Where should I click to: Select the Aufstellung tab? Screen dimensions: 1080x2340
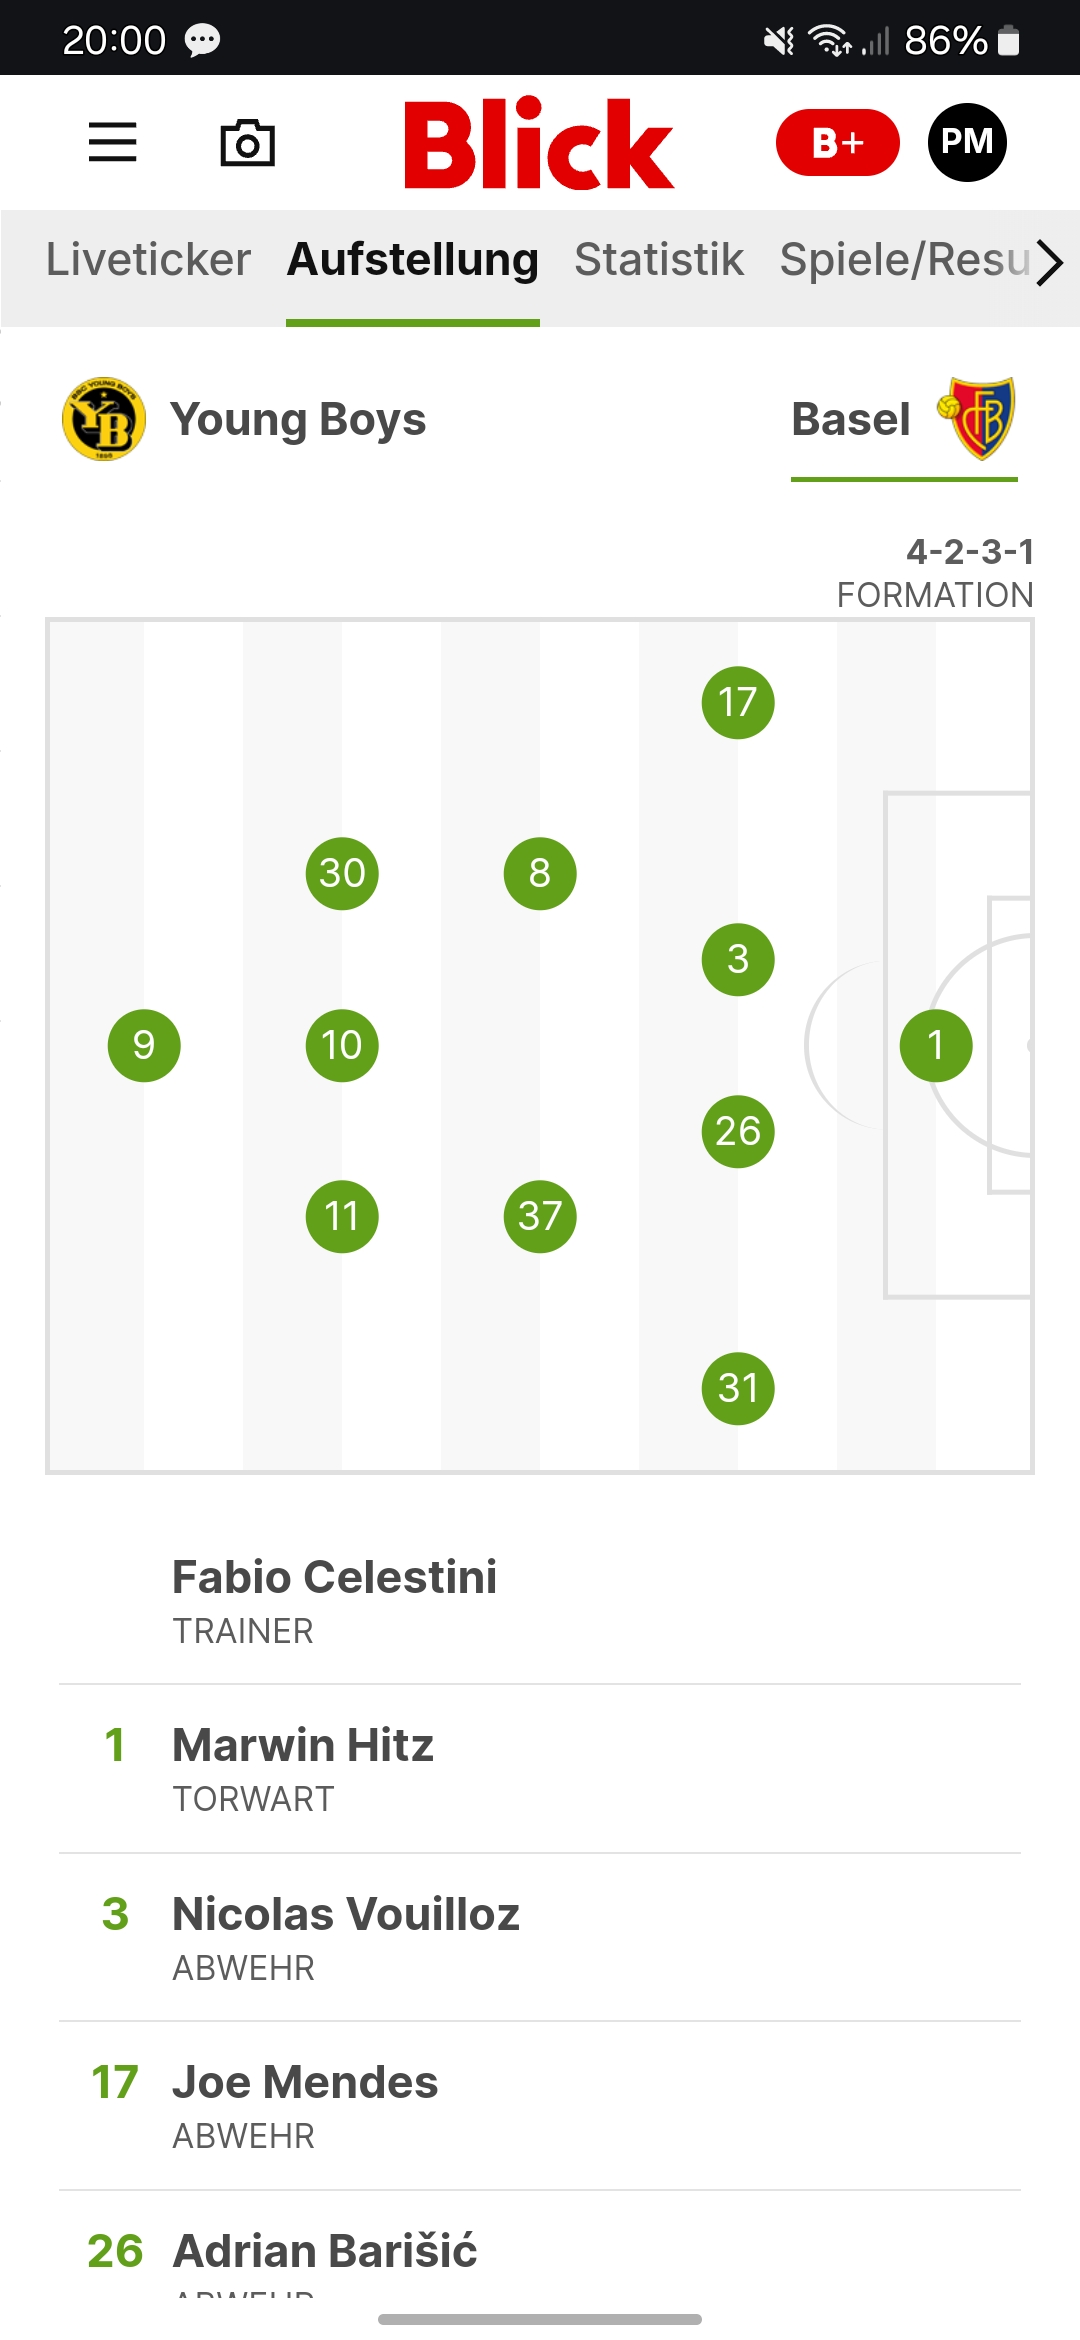[412, 260]
